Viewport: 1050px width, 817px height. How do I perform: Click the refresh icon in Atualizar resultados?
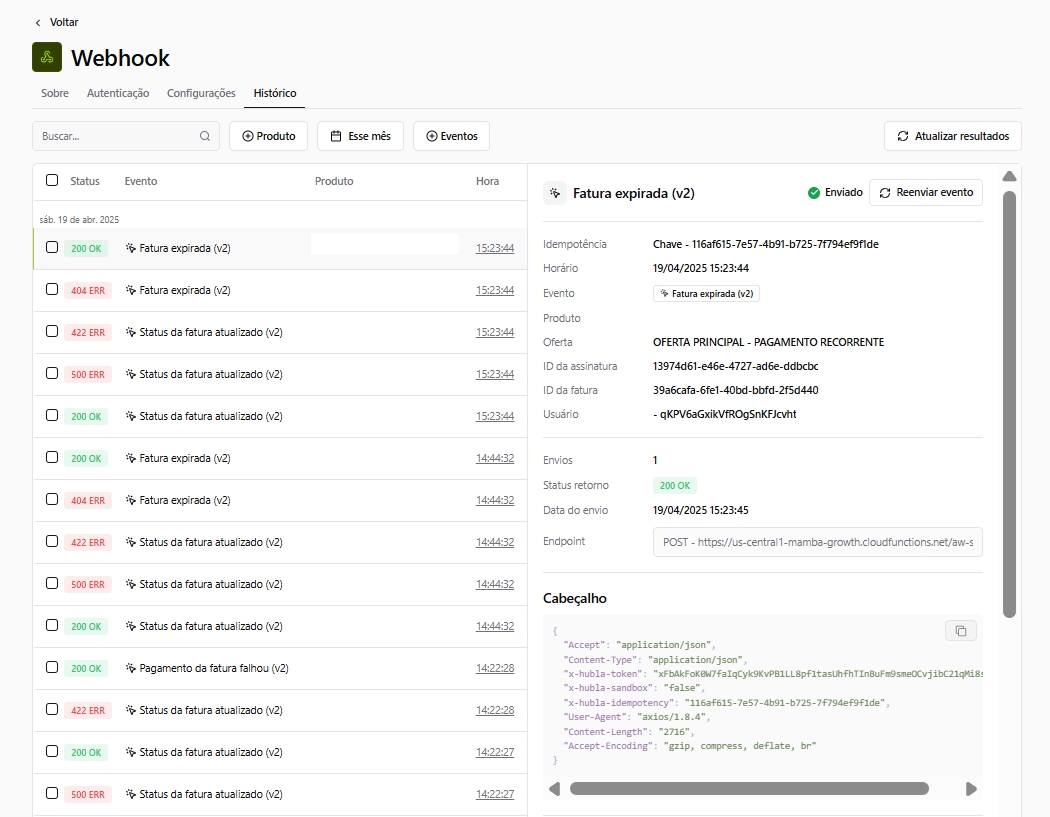(x=903, y=136)
